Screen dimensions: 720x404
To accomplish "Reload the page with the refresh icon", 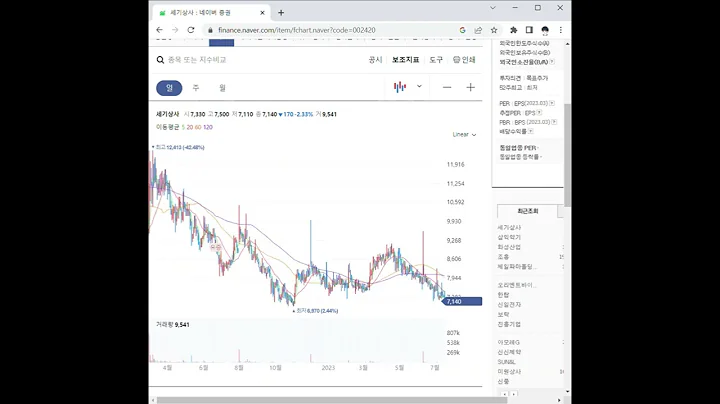I will [x=191, y=30].
